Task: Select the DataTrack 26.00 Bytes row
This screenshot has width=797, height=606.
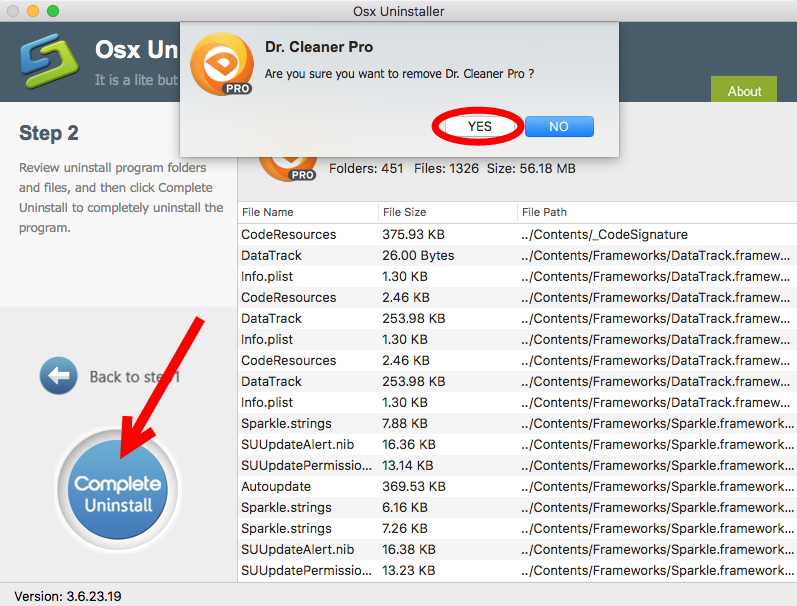Action: click(517, 255)
